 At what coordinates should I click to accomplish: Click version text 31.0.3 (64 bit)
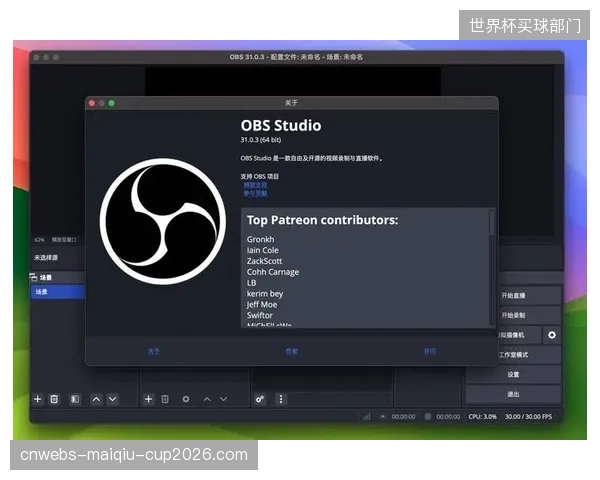point(261,140)
